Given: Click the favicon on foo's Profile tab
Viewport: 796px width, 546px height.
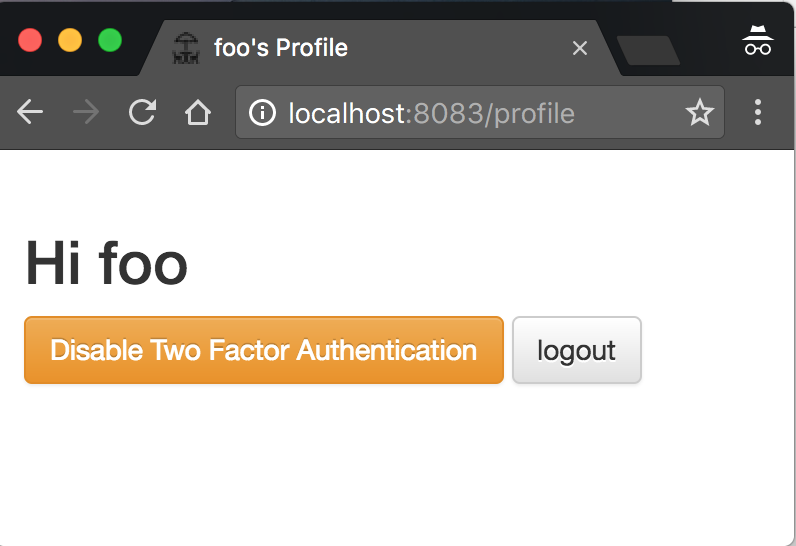Looking at the screenshot, I should (186, 47).
